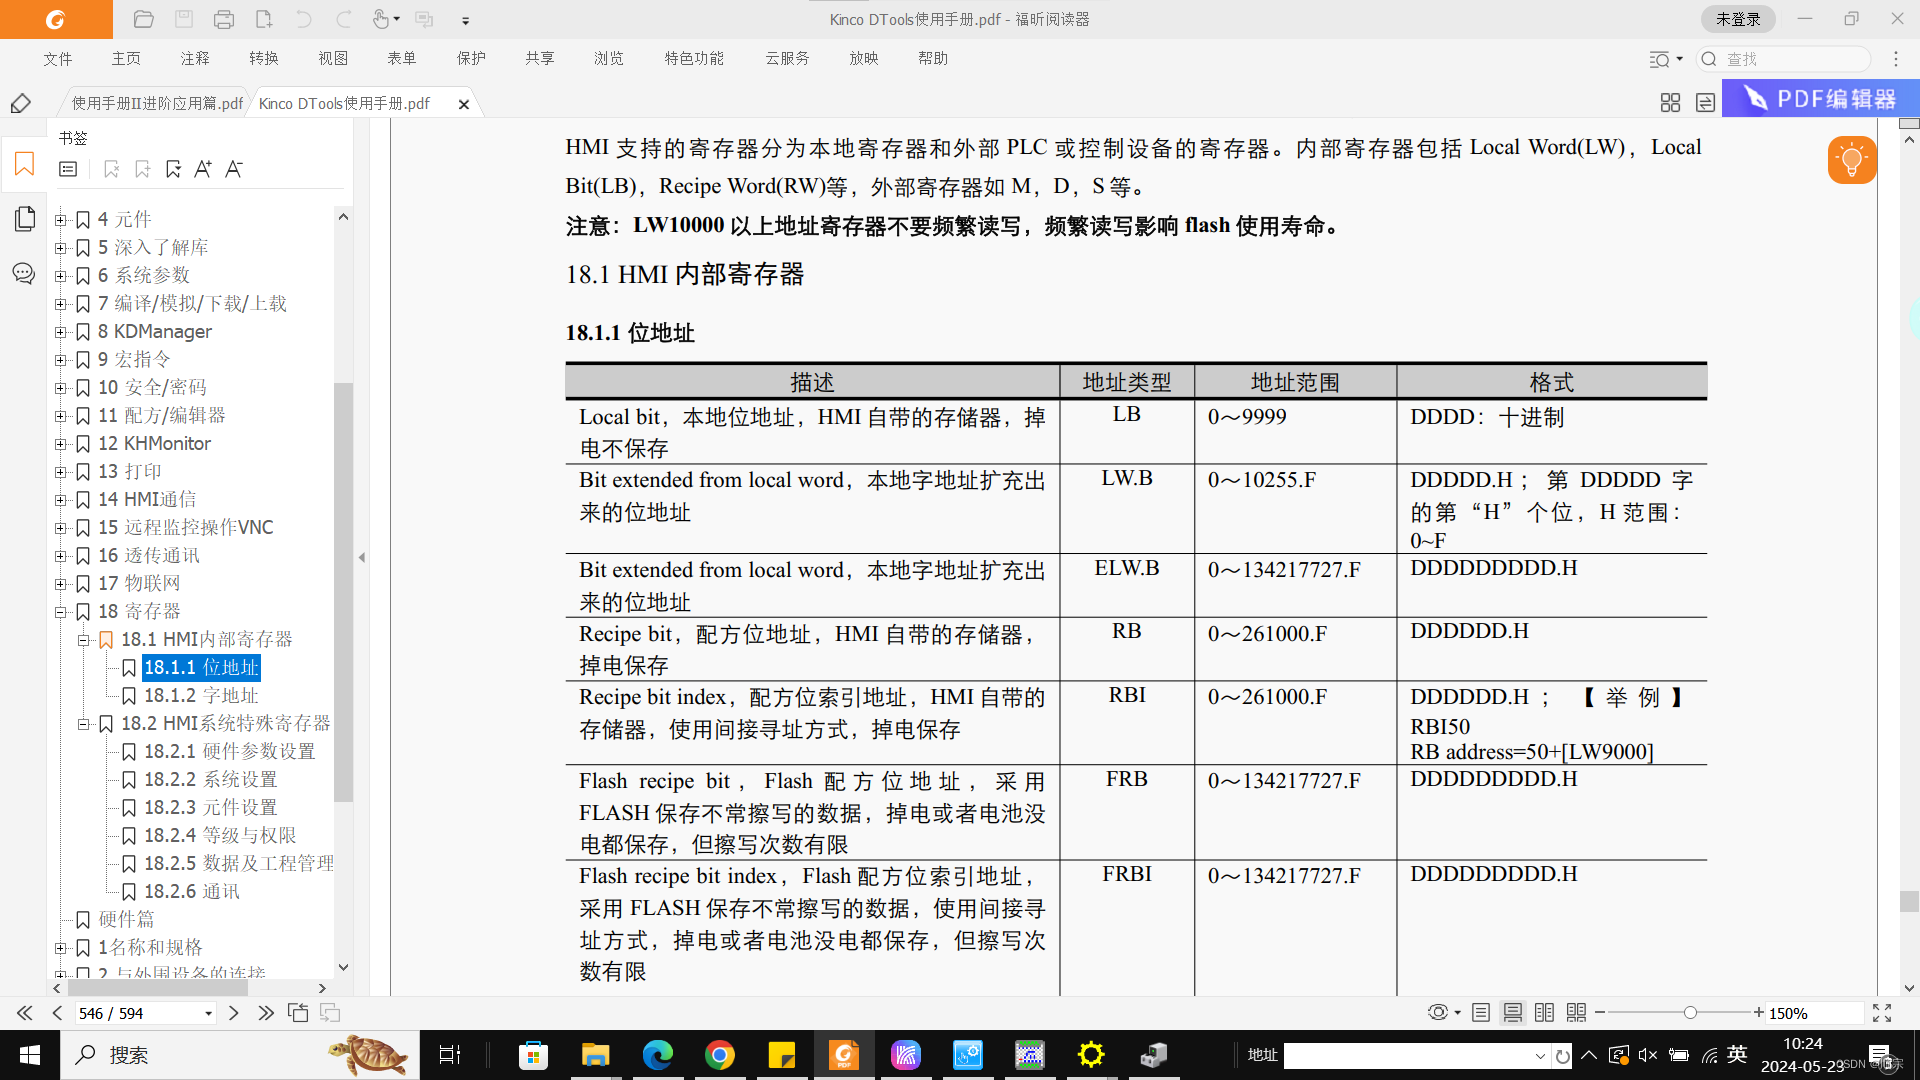Open the bookmarks panel icon in sidebar

(x=24, y=164)
